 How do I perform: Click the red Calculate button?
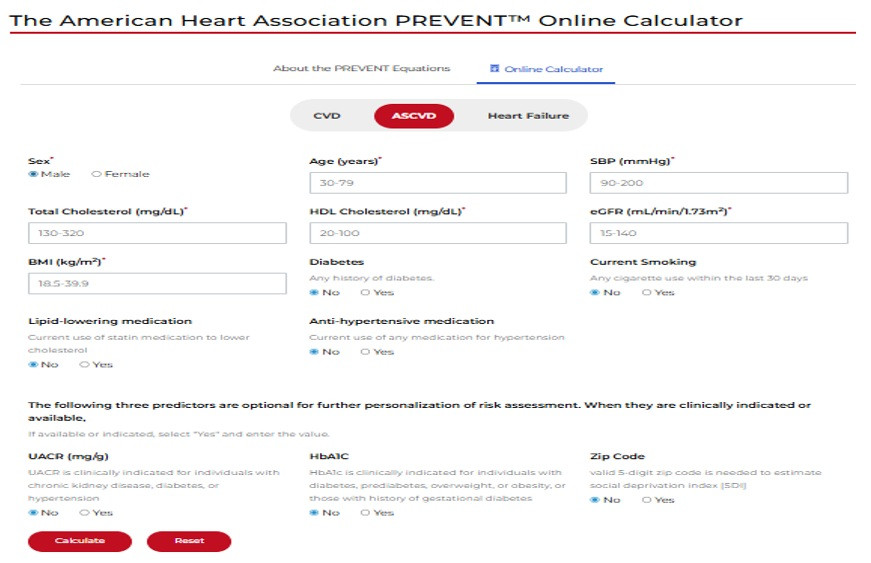(x=80, y=541)
